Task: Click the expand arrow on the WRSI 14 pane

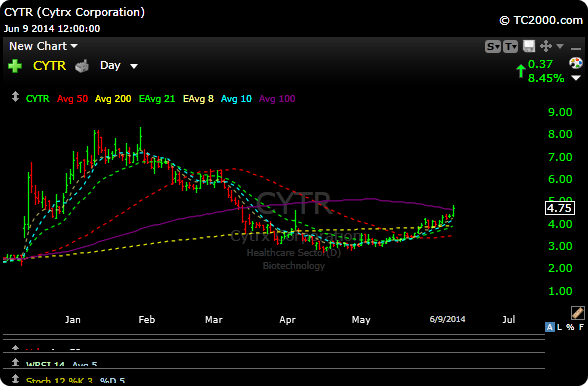Action: (x=15, y=362)
